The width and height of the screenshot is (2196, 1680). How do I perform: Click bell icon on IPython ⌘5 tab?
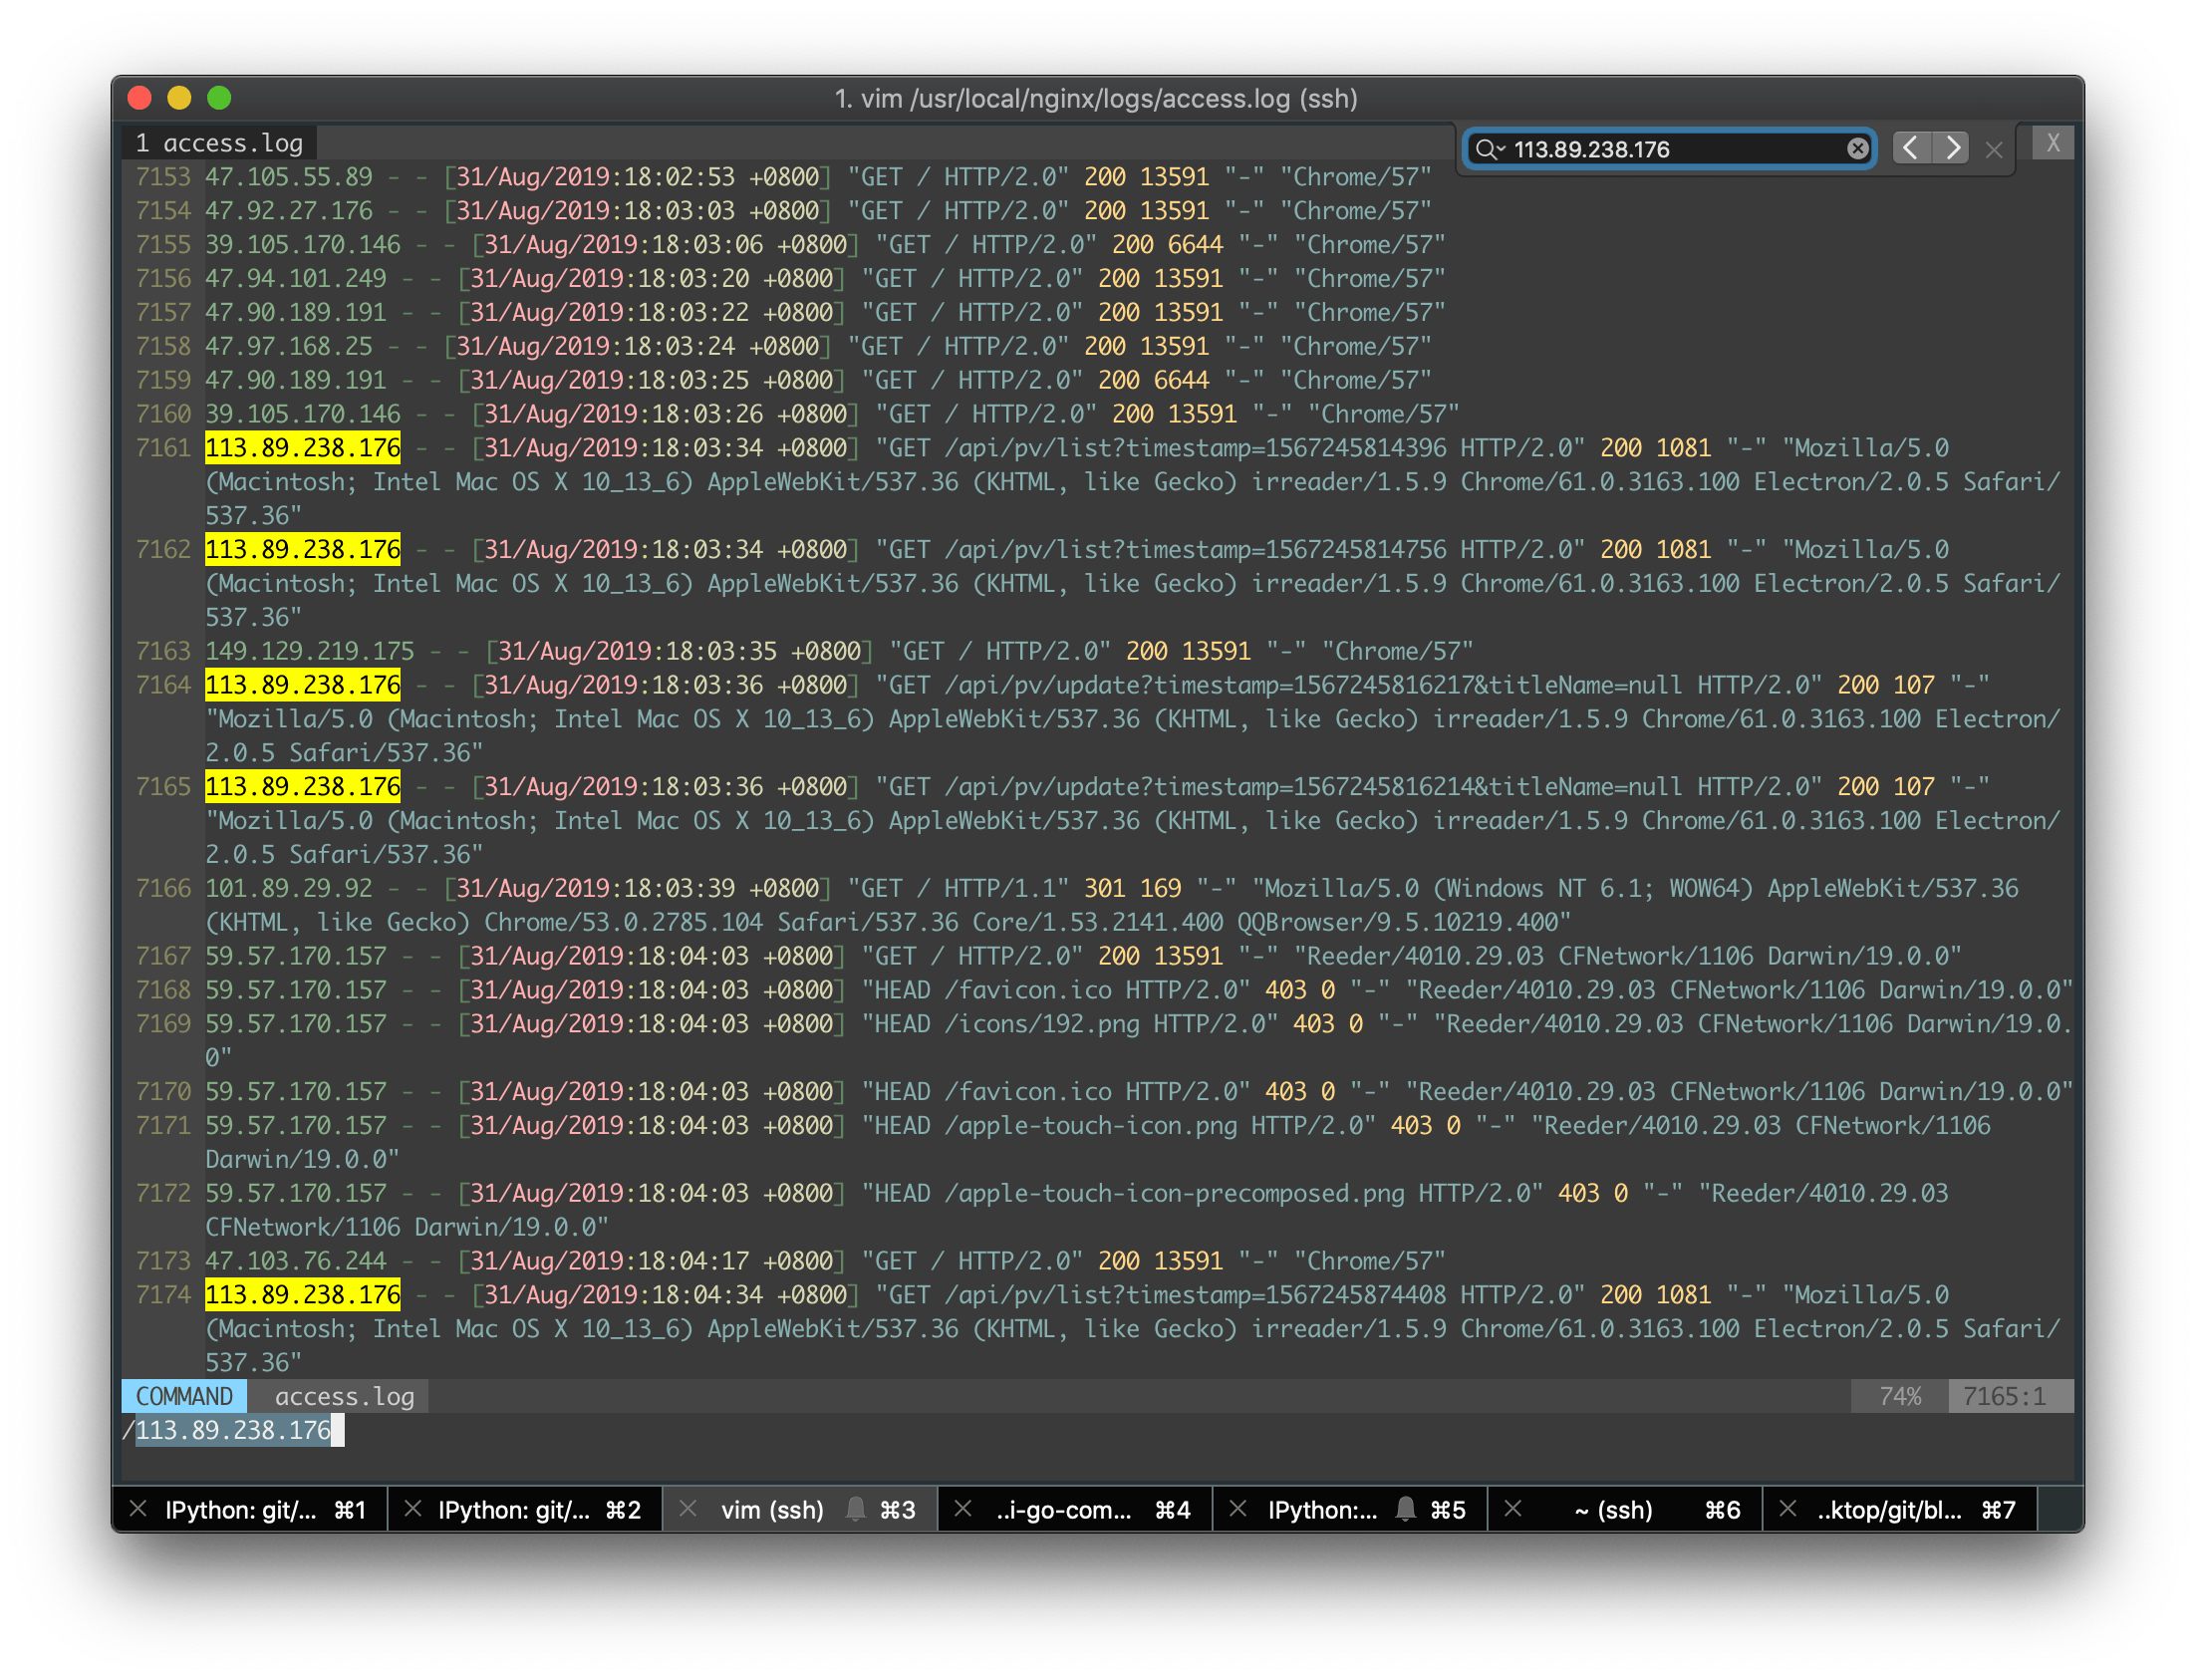click(x=1406, y=1509)
